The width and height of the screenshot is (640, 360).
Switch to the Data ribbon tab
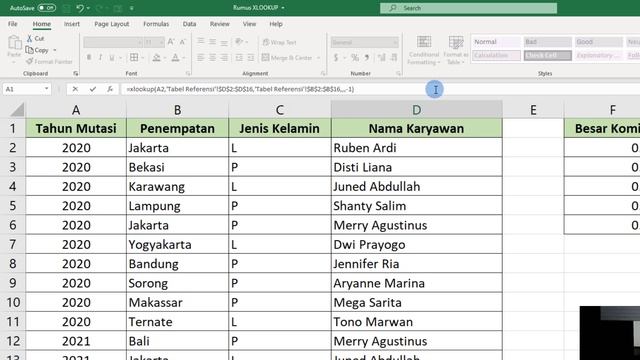coord(189,24)
